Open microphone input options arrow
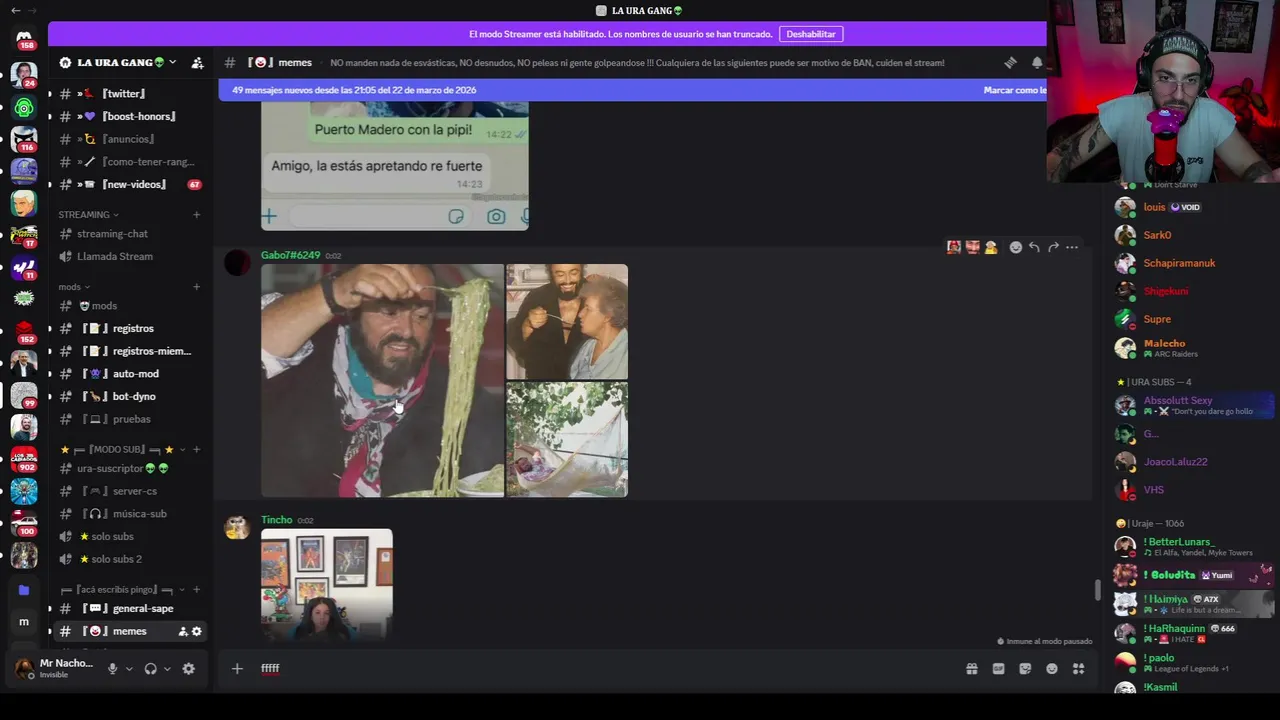1280x720 pixels. point(129,669)
